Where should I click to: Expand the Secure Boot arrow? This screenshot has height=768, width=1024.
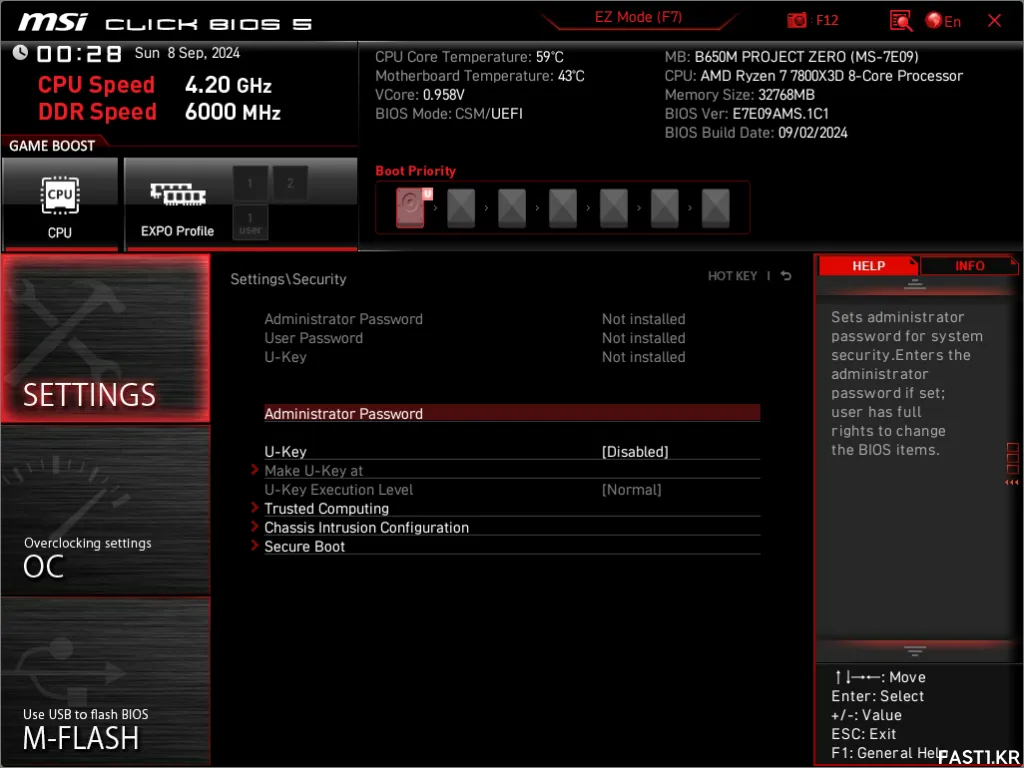[x=255, y=546]
